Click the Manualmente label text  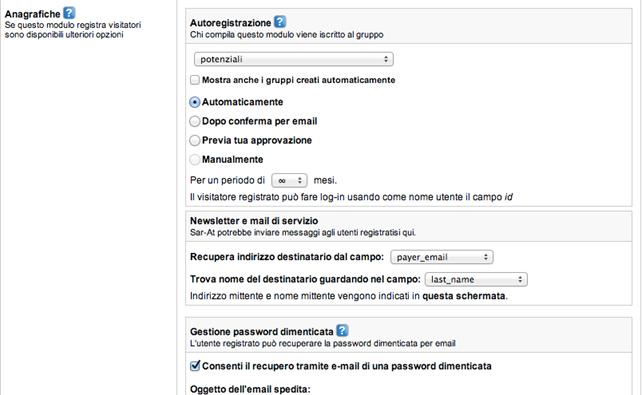pyautogui.click(x=233, y=160)
